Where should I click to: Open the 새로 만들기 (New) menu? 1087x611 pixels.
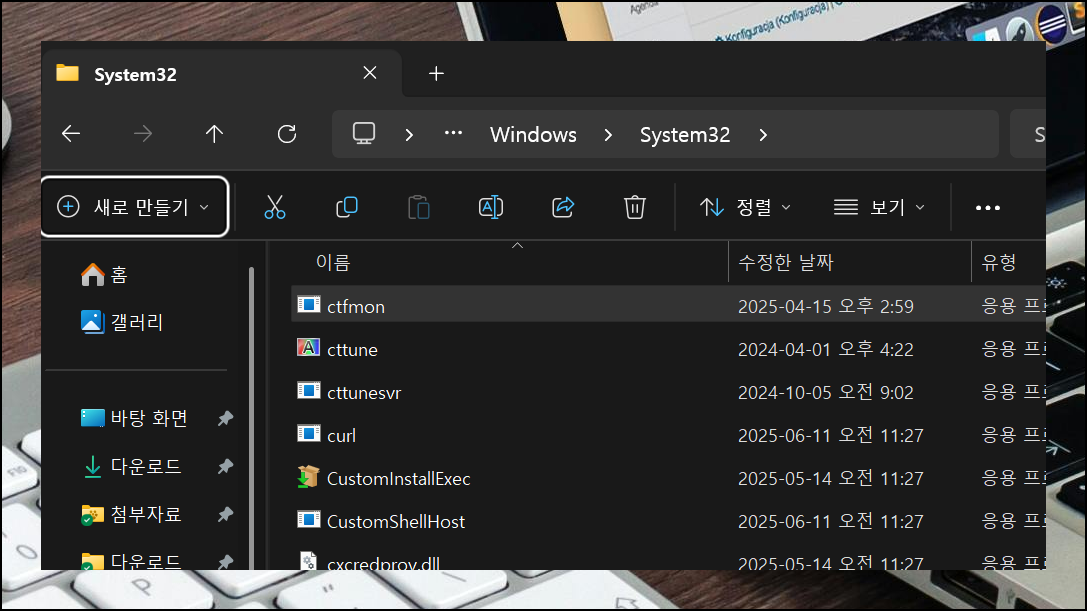pos(134,207)
